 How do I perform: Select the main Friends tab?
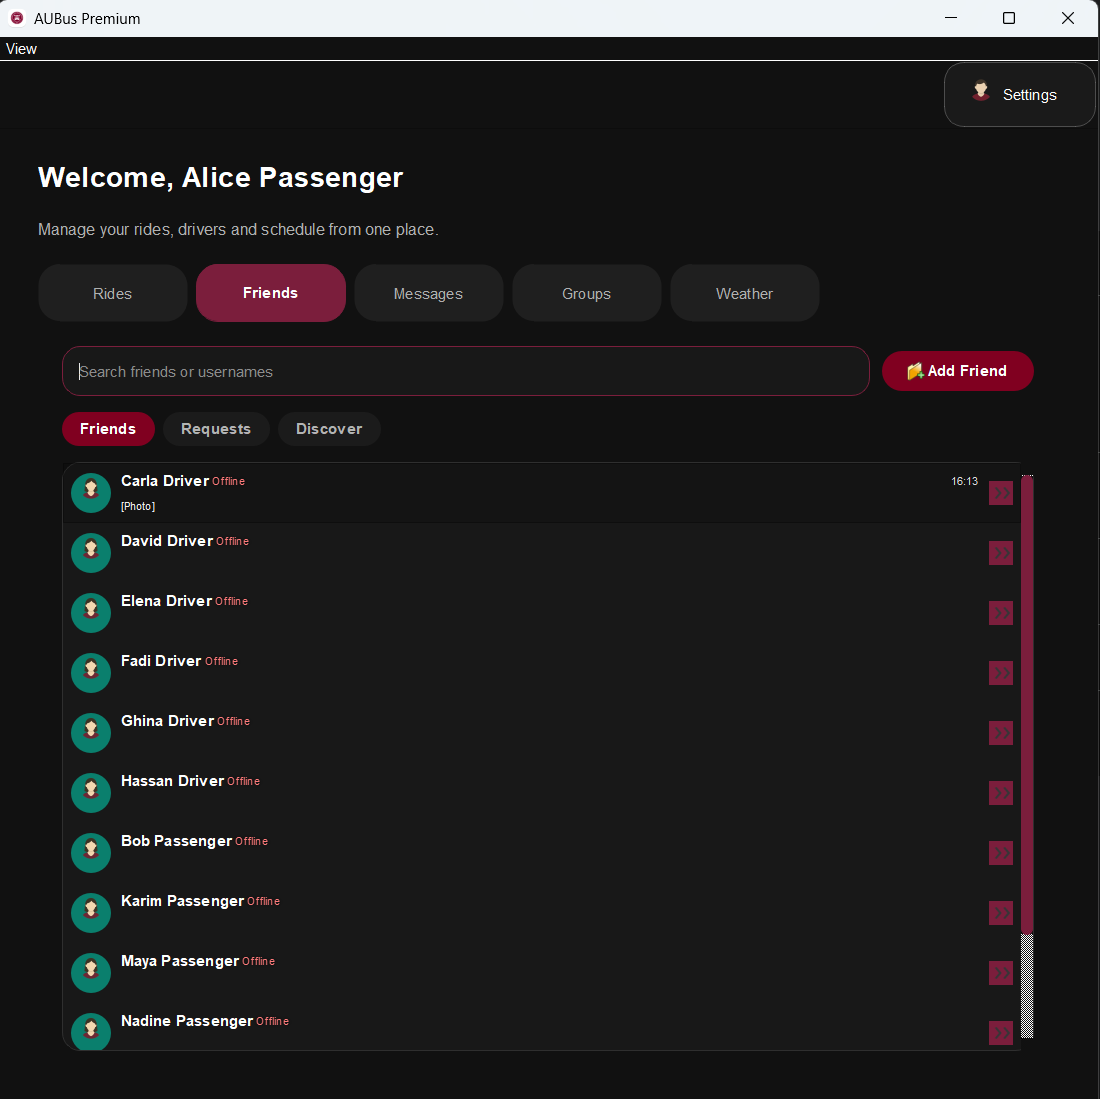[x=271, y=293]
